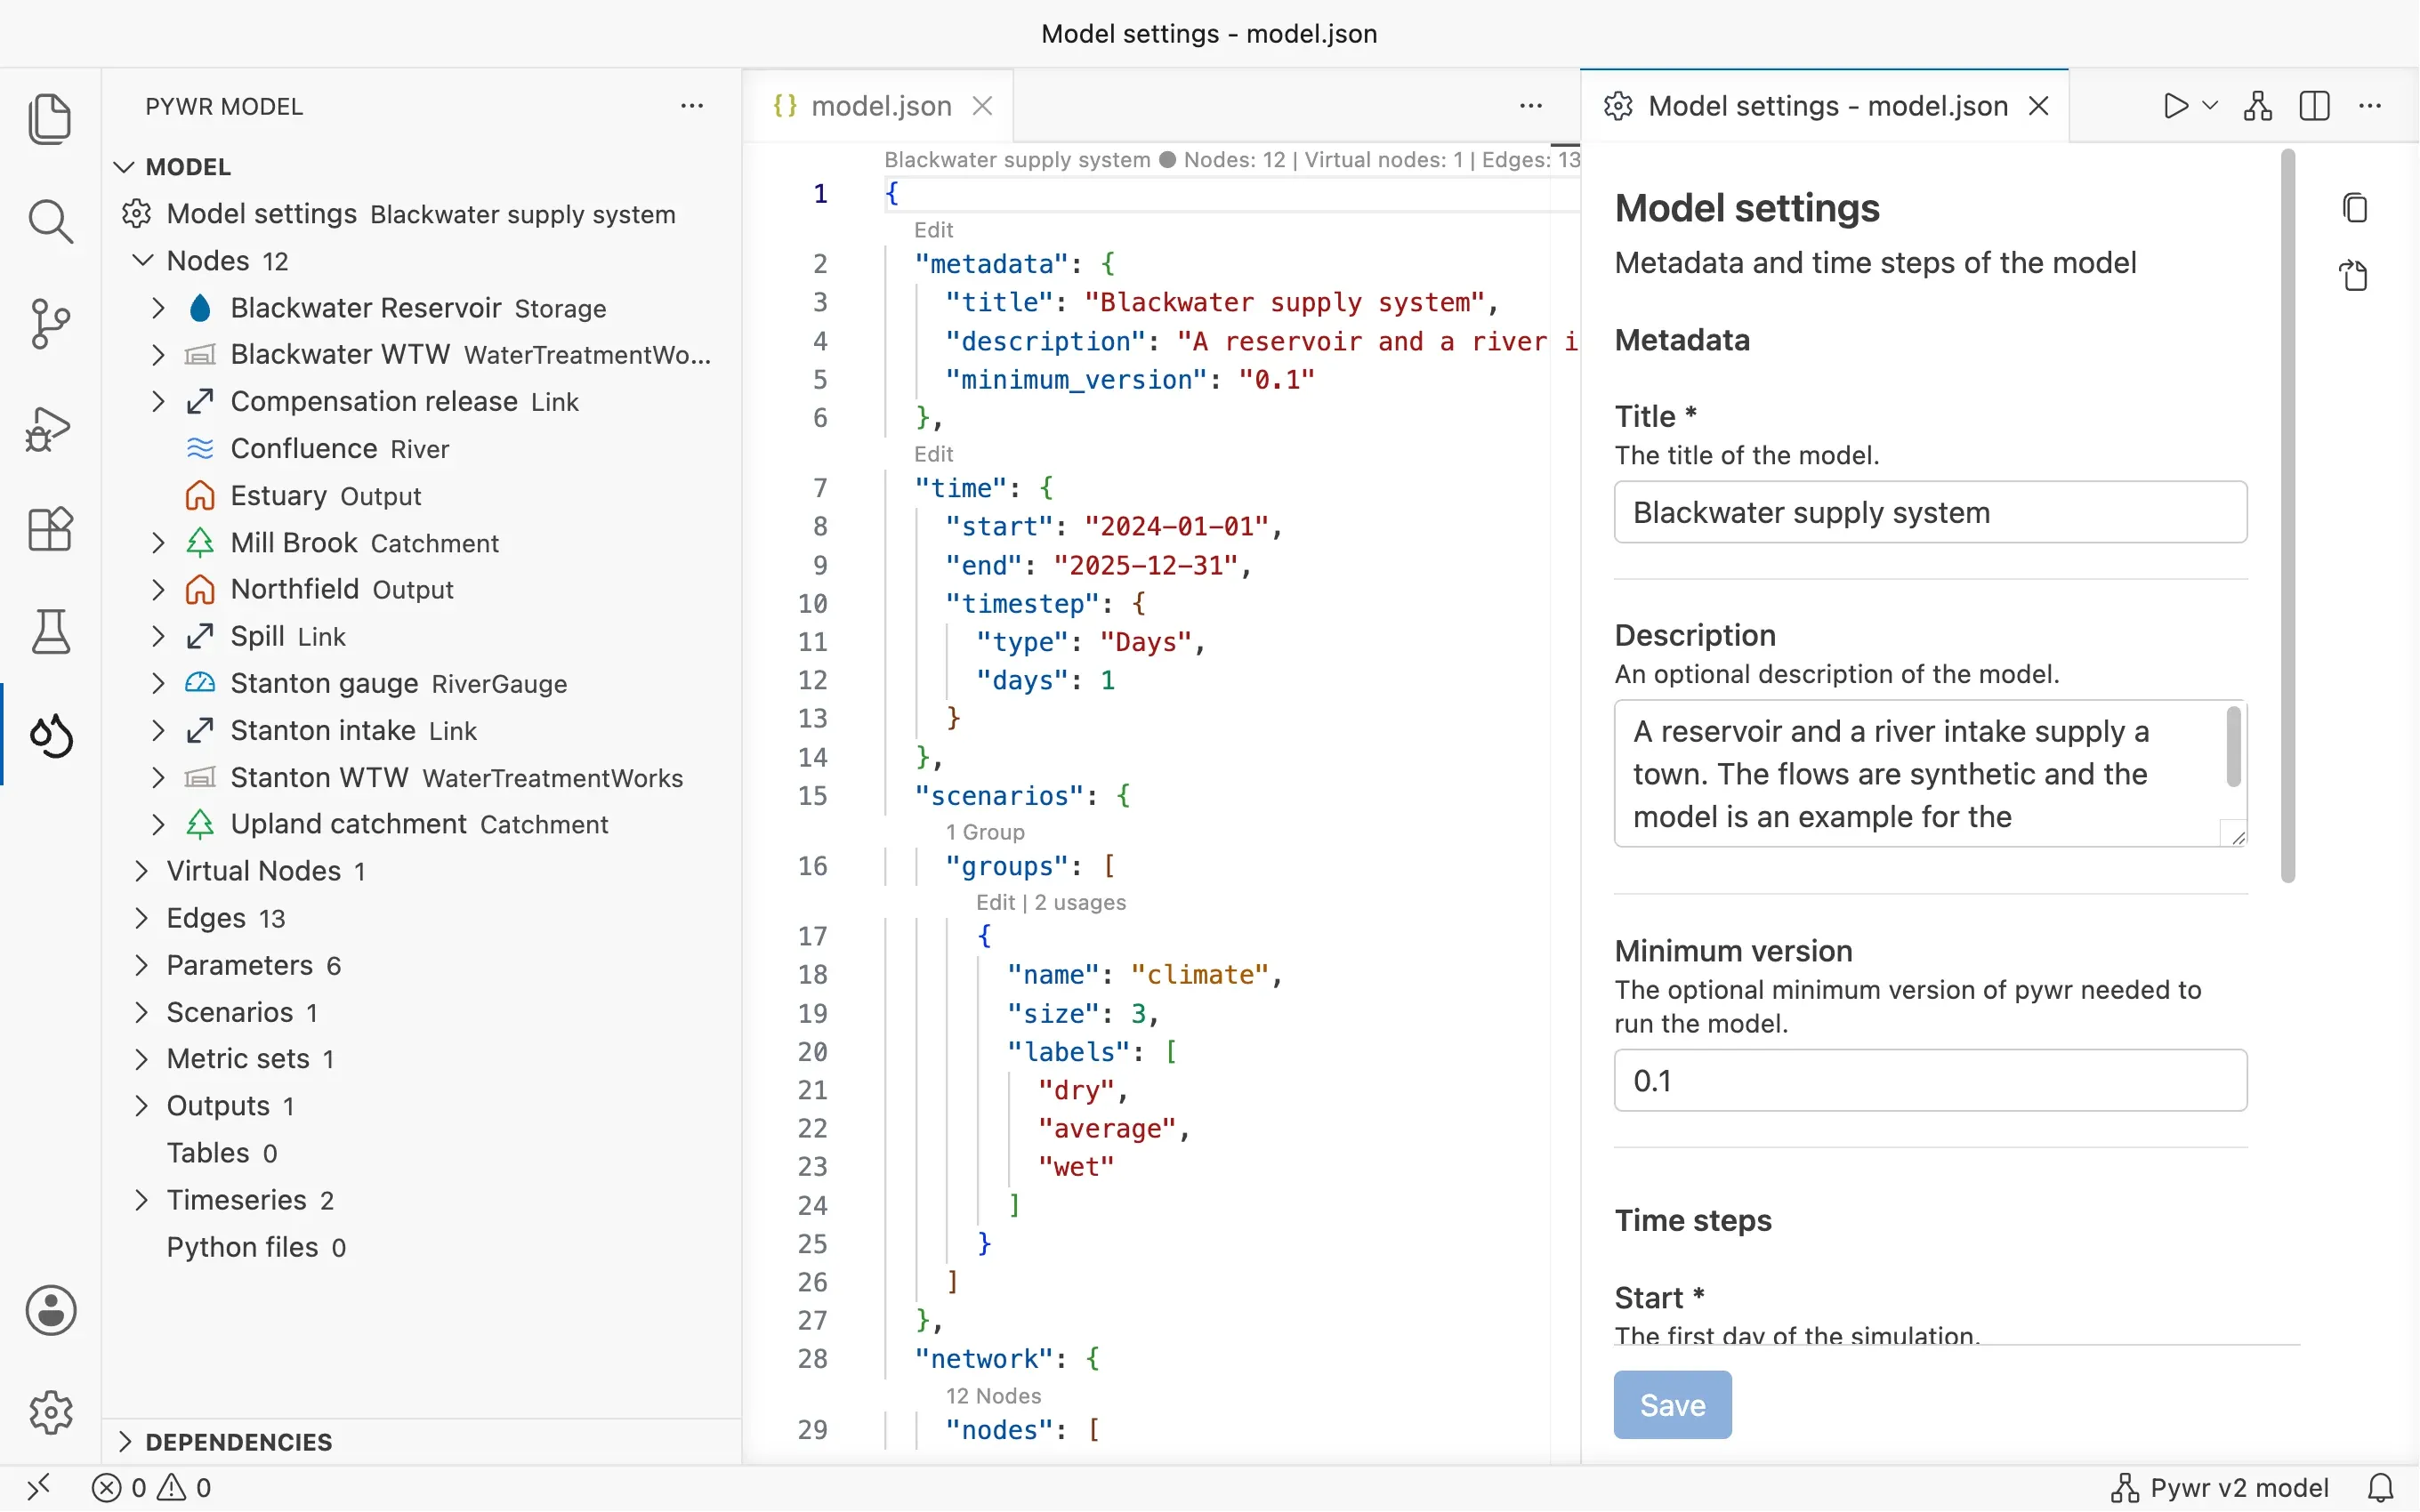Click errors and warnings count in status bar
The image size is (2420, 1512).
tap(151, 1488)
